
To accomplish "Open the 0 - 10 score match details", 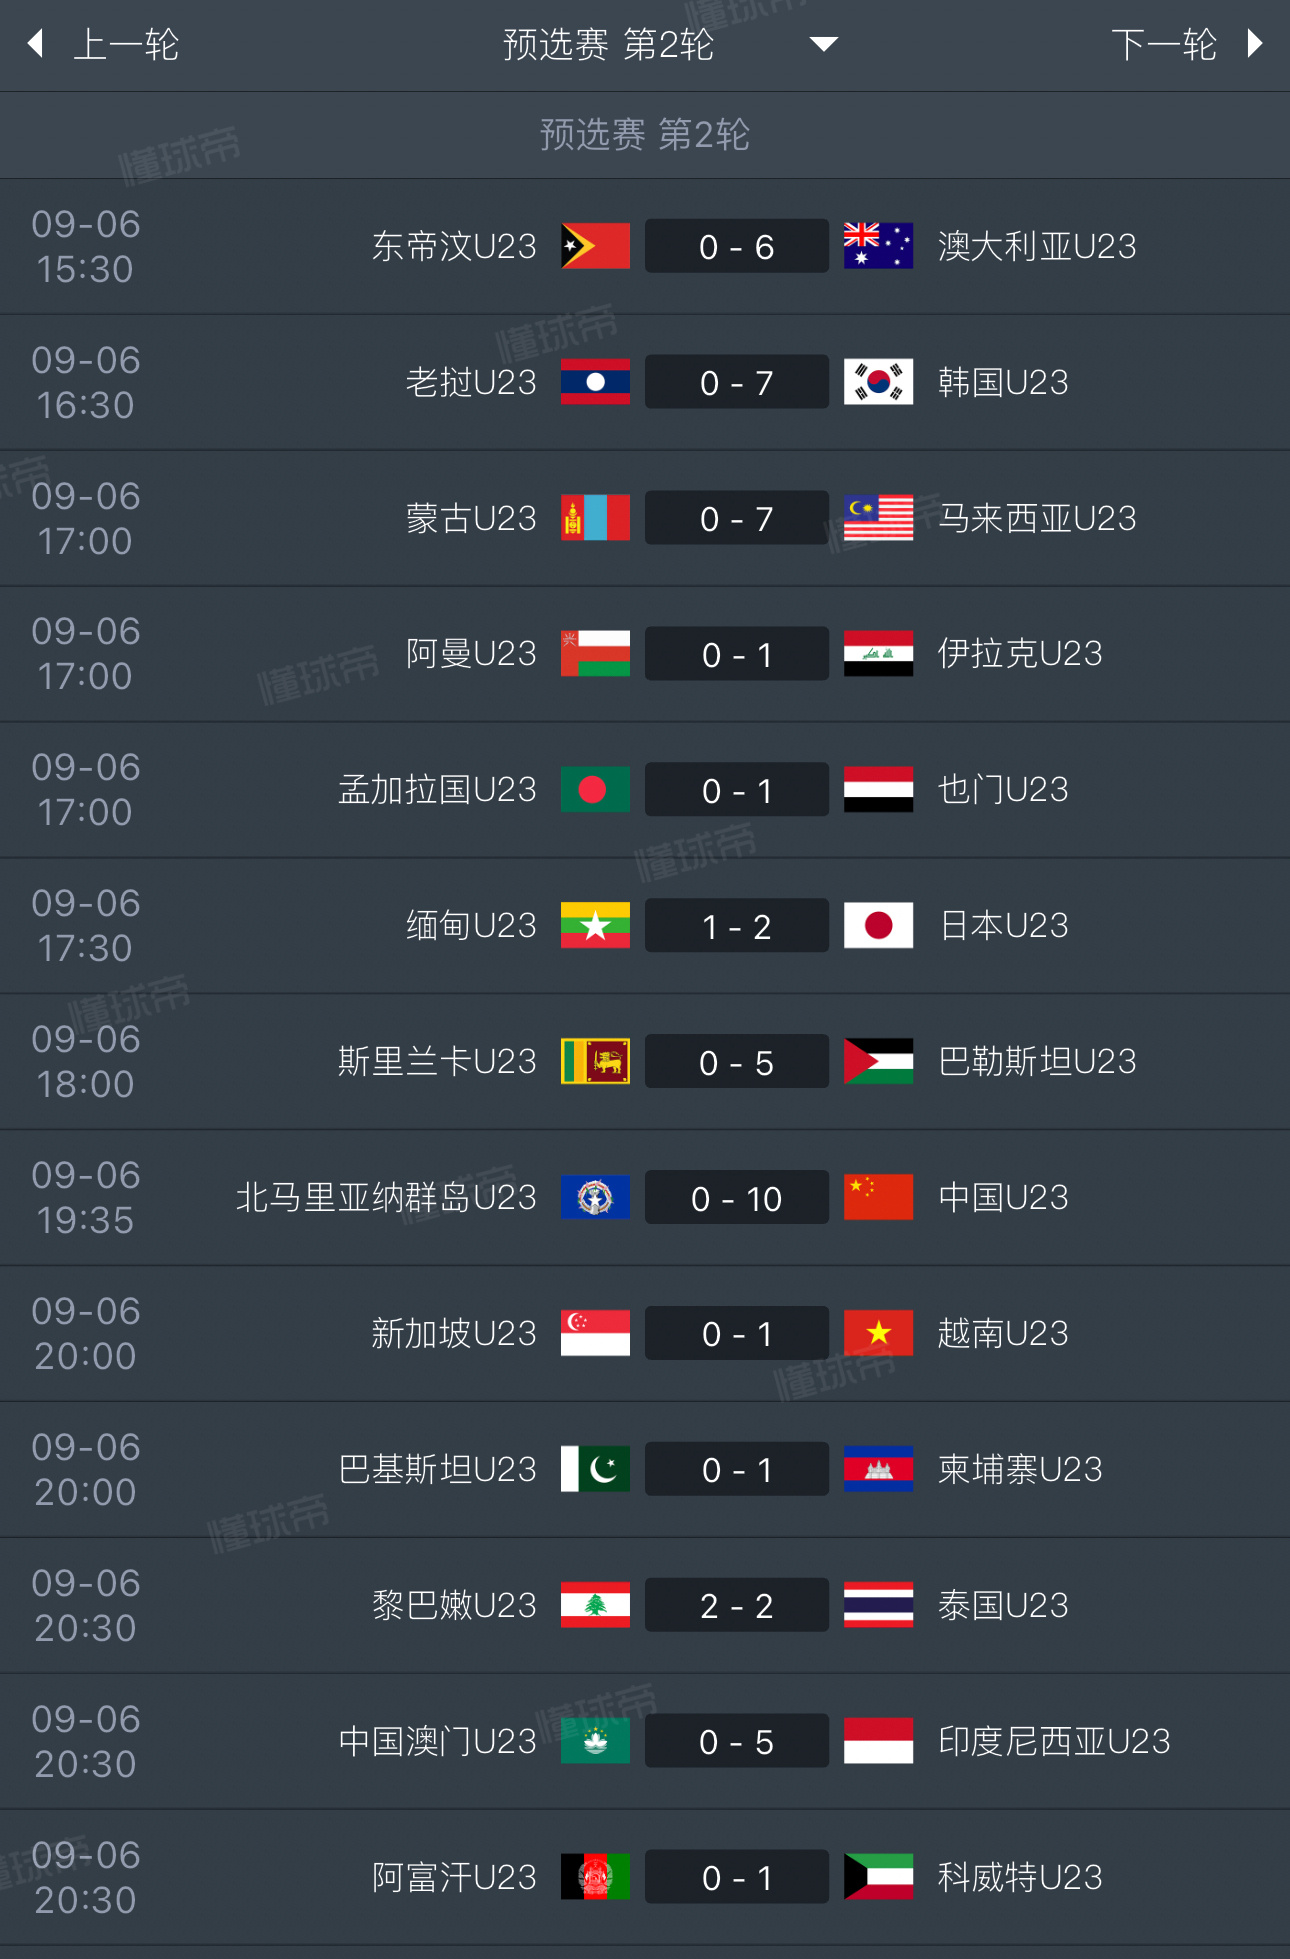I will 737,1198.
